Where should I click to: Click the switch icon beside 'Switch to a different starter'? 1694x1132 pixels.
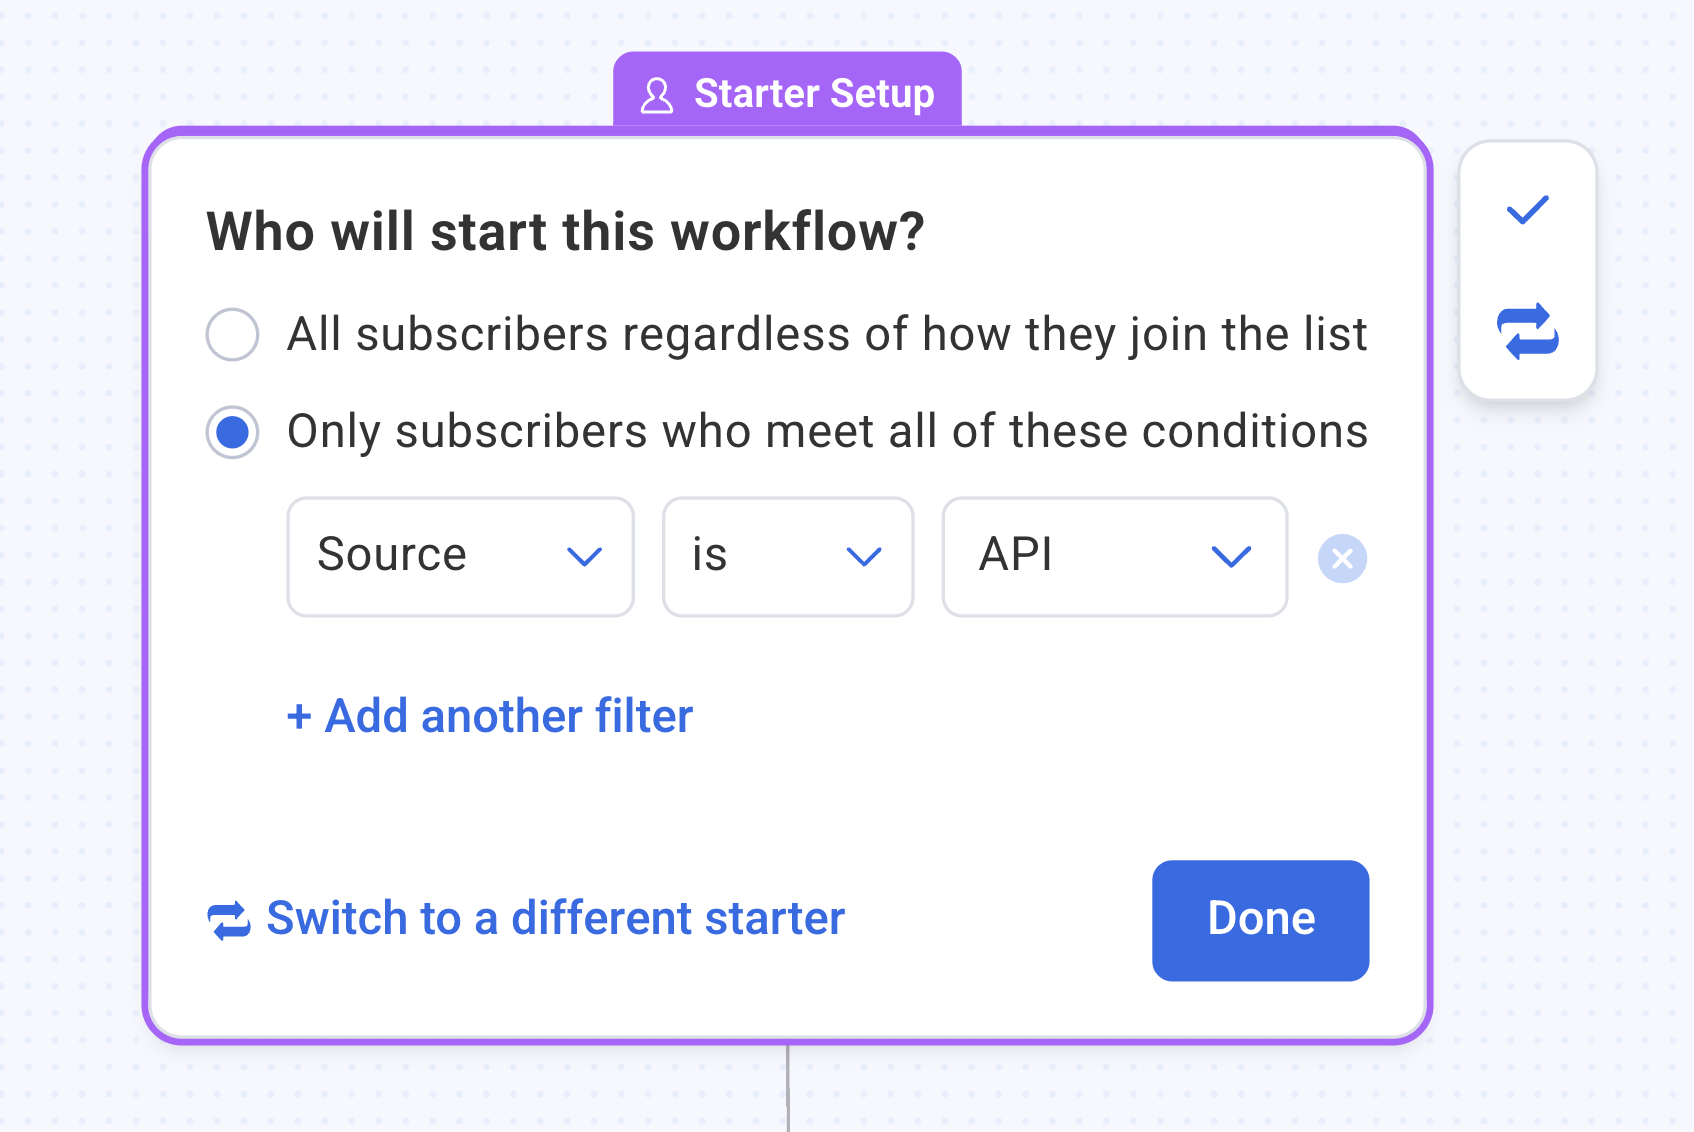click(229, 920)
